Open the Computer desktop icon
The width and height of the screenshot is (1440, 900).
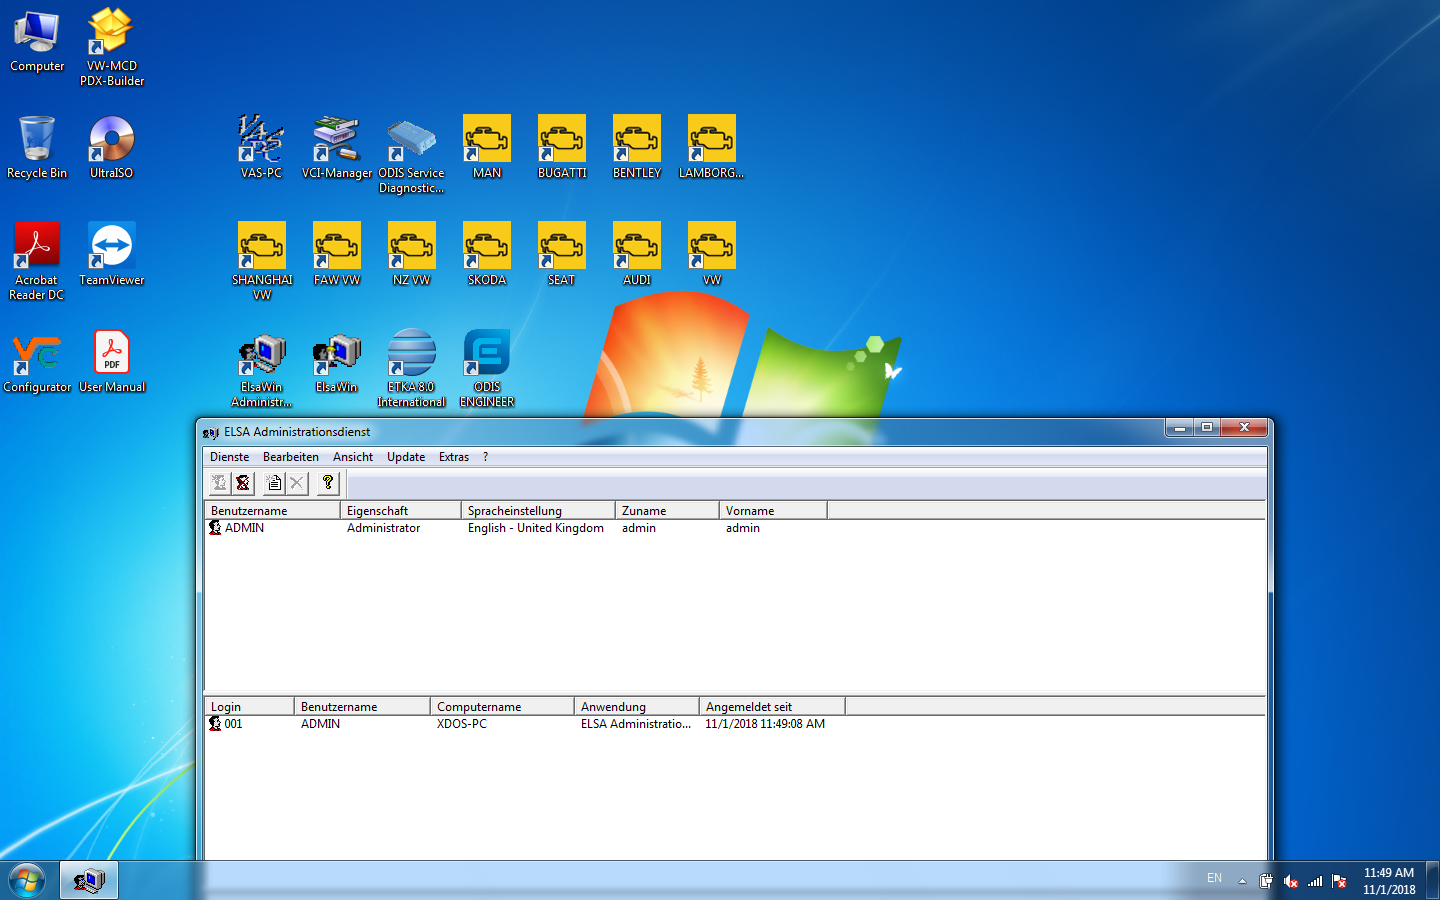[x=37, y=42]
